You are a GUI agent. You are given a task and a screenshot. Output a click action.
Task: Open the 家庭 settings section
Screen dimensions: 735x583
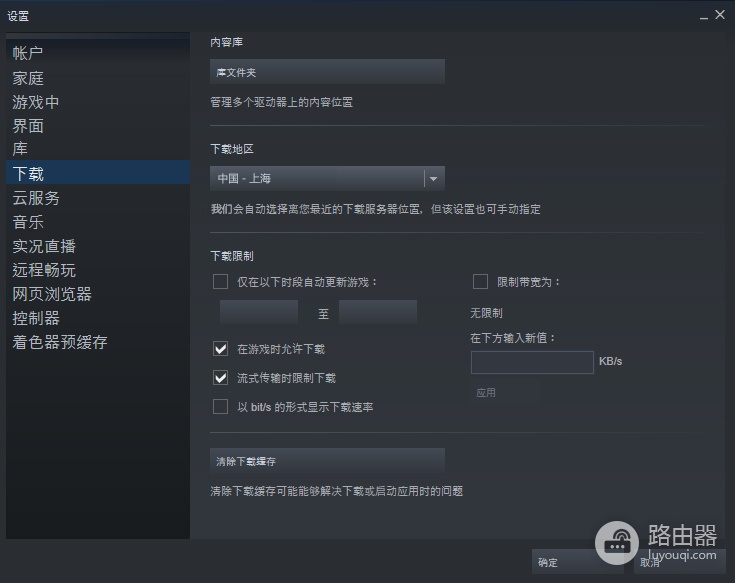(98, 78)
